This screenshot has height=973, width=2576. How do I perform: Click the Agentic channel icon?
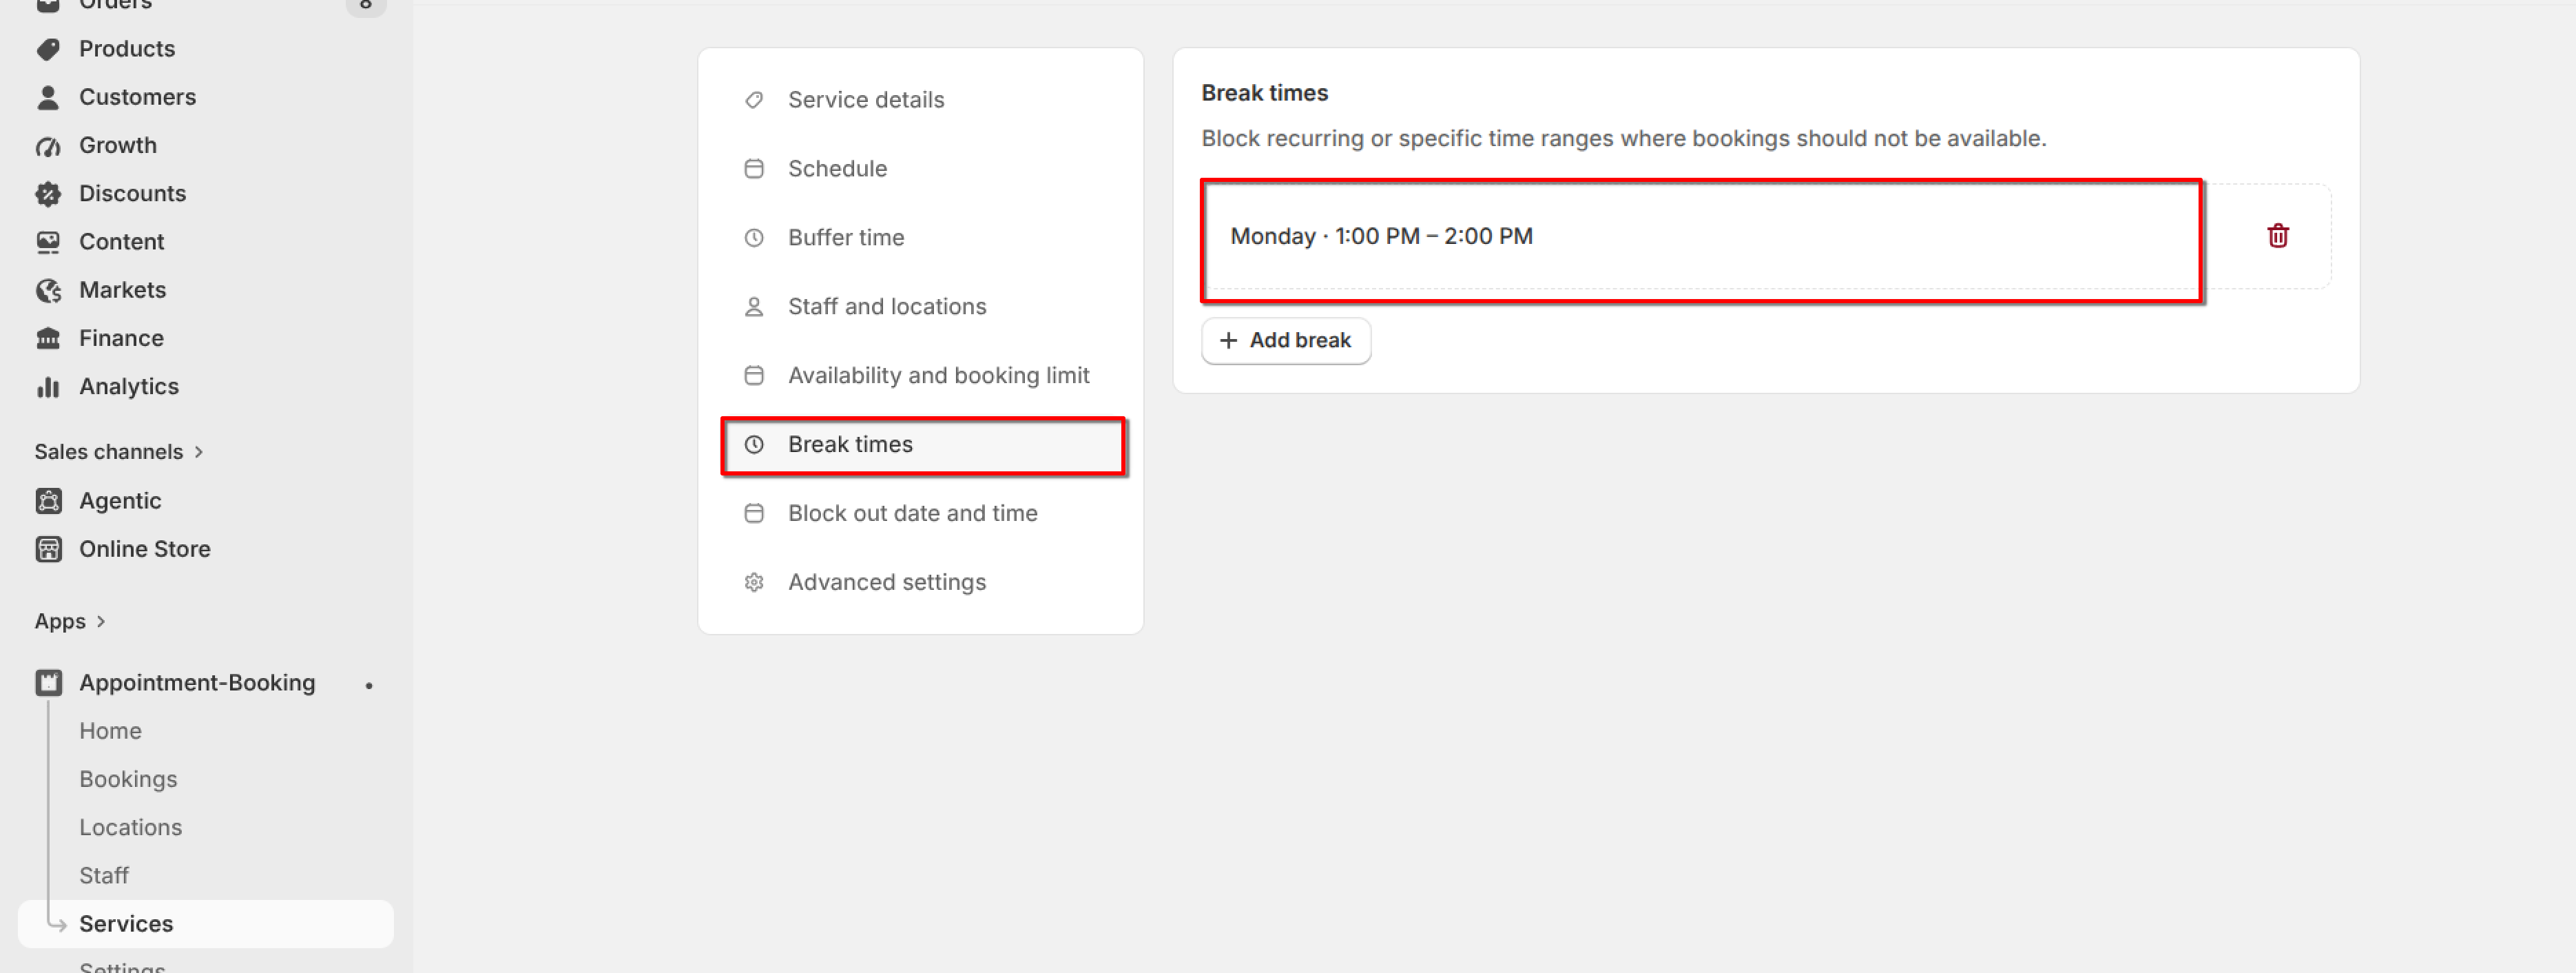pos(48,501)
